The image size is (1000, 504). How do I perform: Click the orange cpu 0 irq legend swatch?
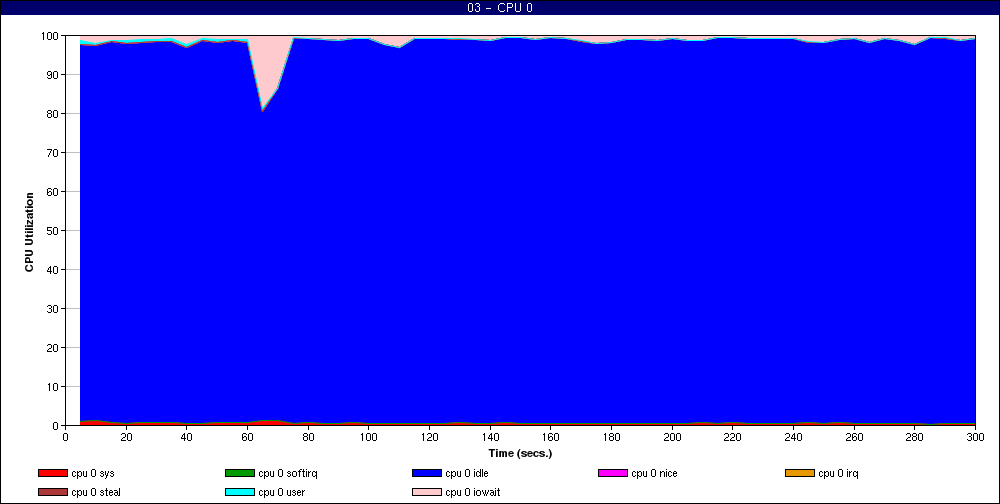click(800, 473)
